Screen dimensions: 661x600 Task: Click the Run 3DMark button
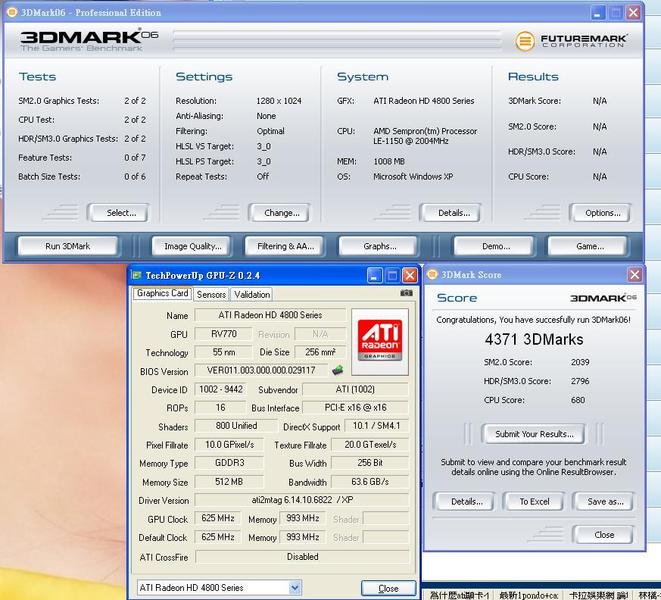(x=68, y=246)
